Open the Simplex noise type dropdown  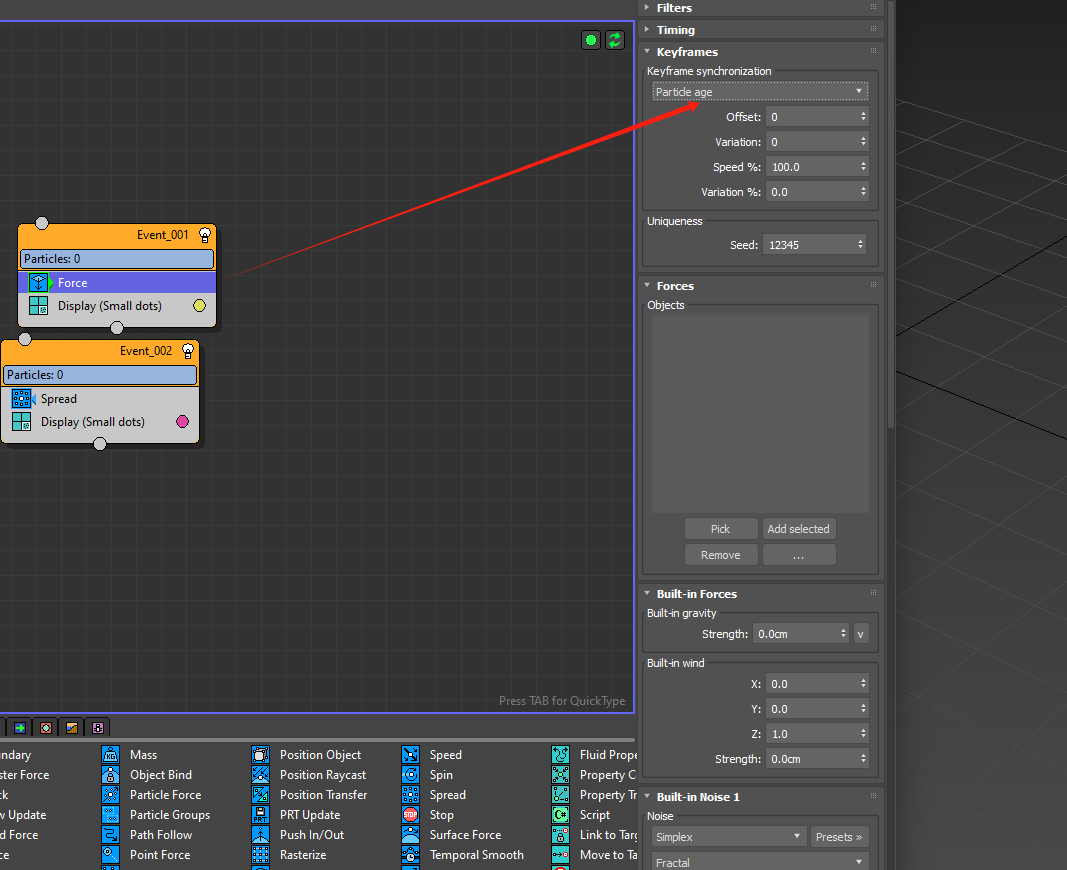[x=728, y=837]
